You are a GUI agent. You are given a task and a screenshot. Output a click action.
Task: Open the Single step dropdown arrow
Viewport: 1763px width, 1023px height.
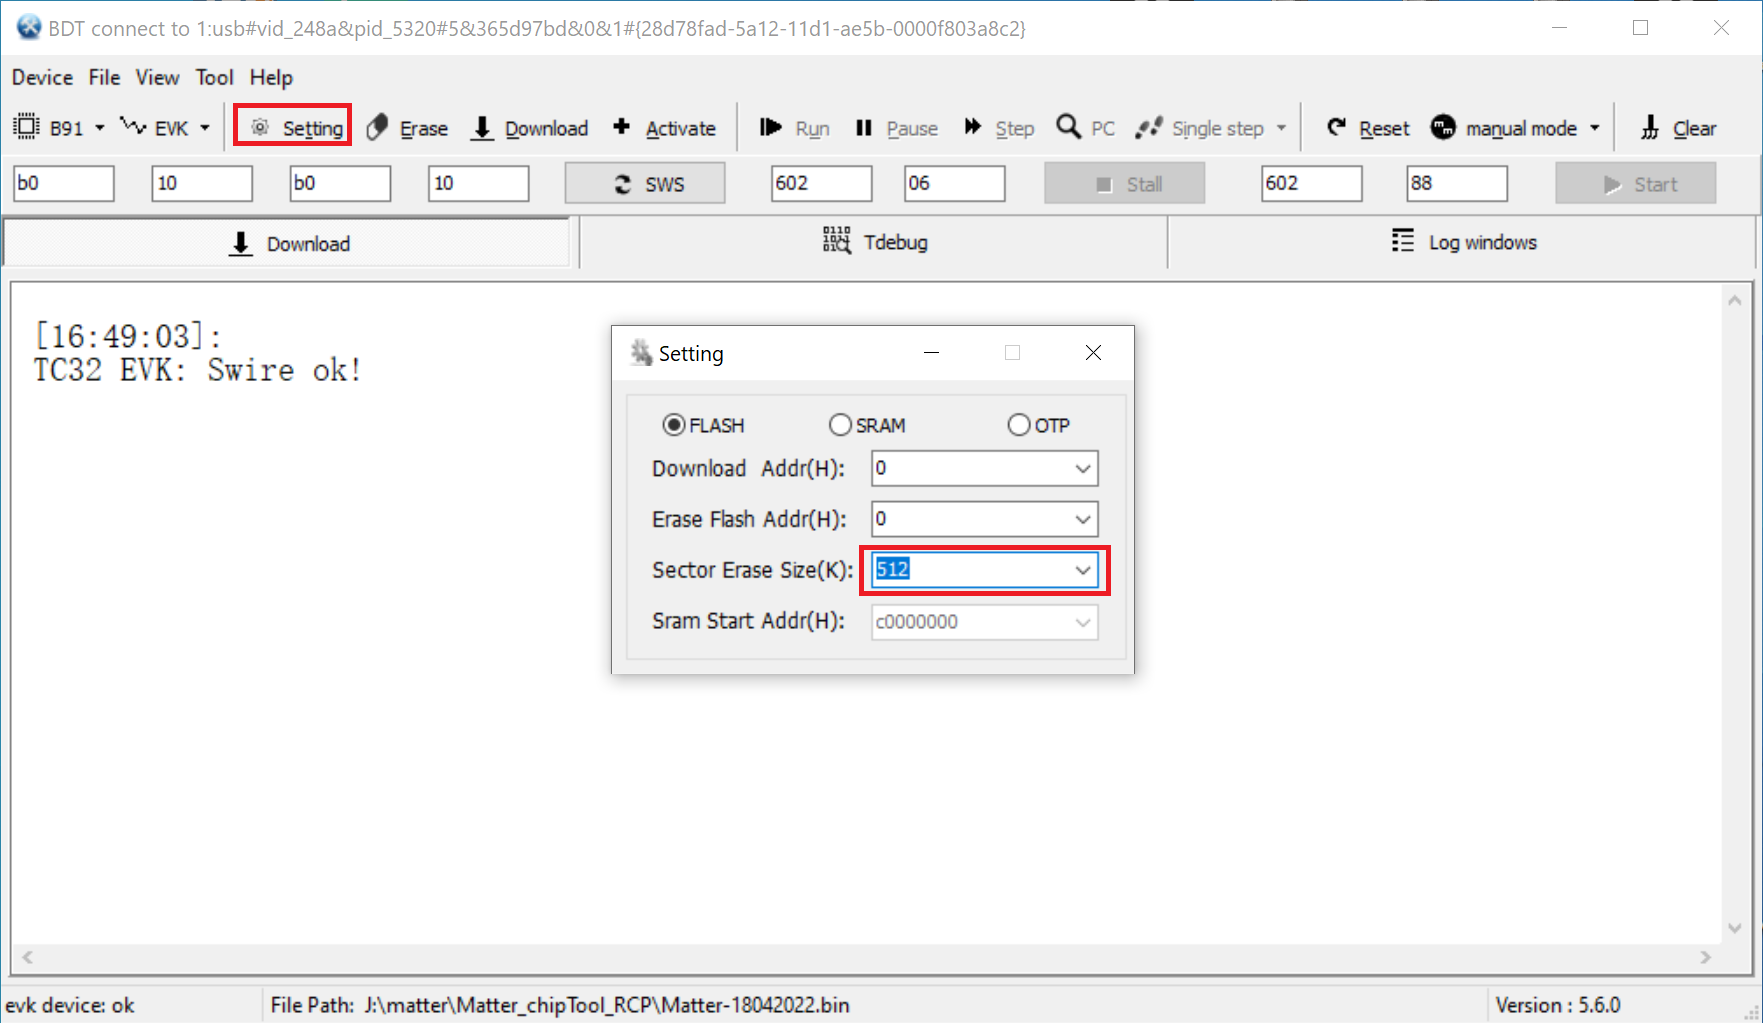point(1281,128)
